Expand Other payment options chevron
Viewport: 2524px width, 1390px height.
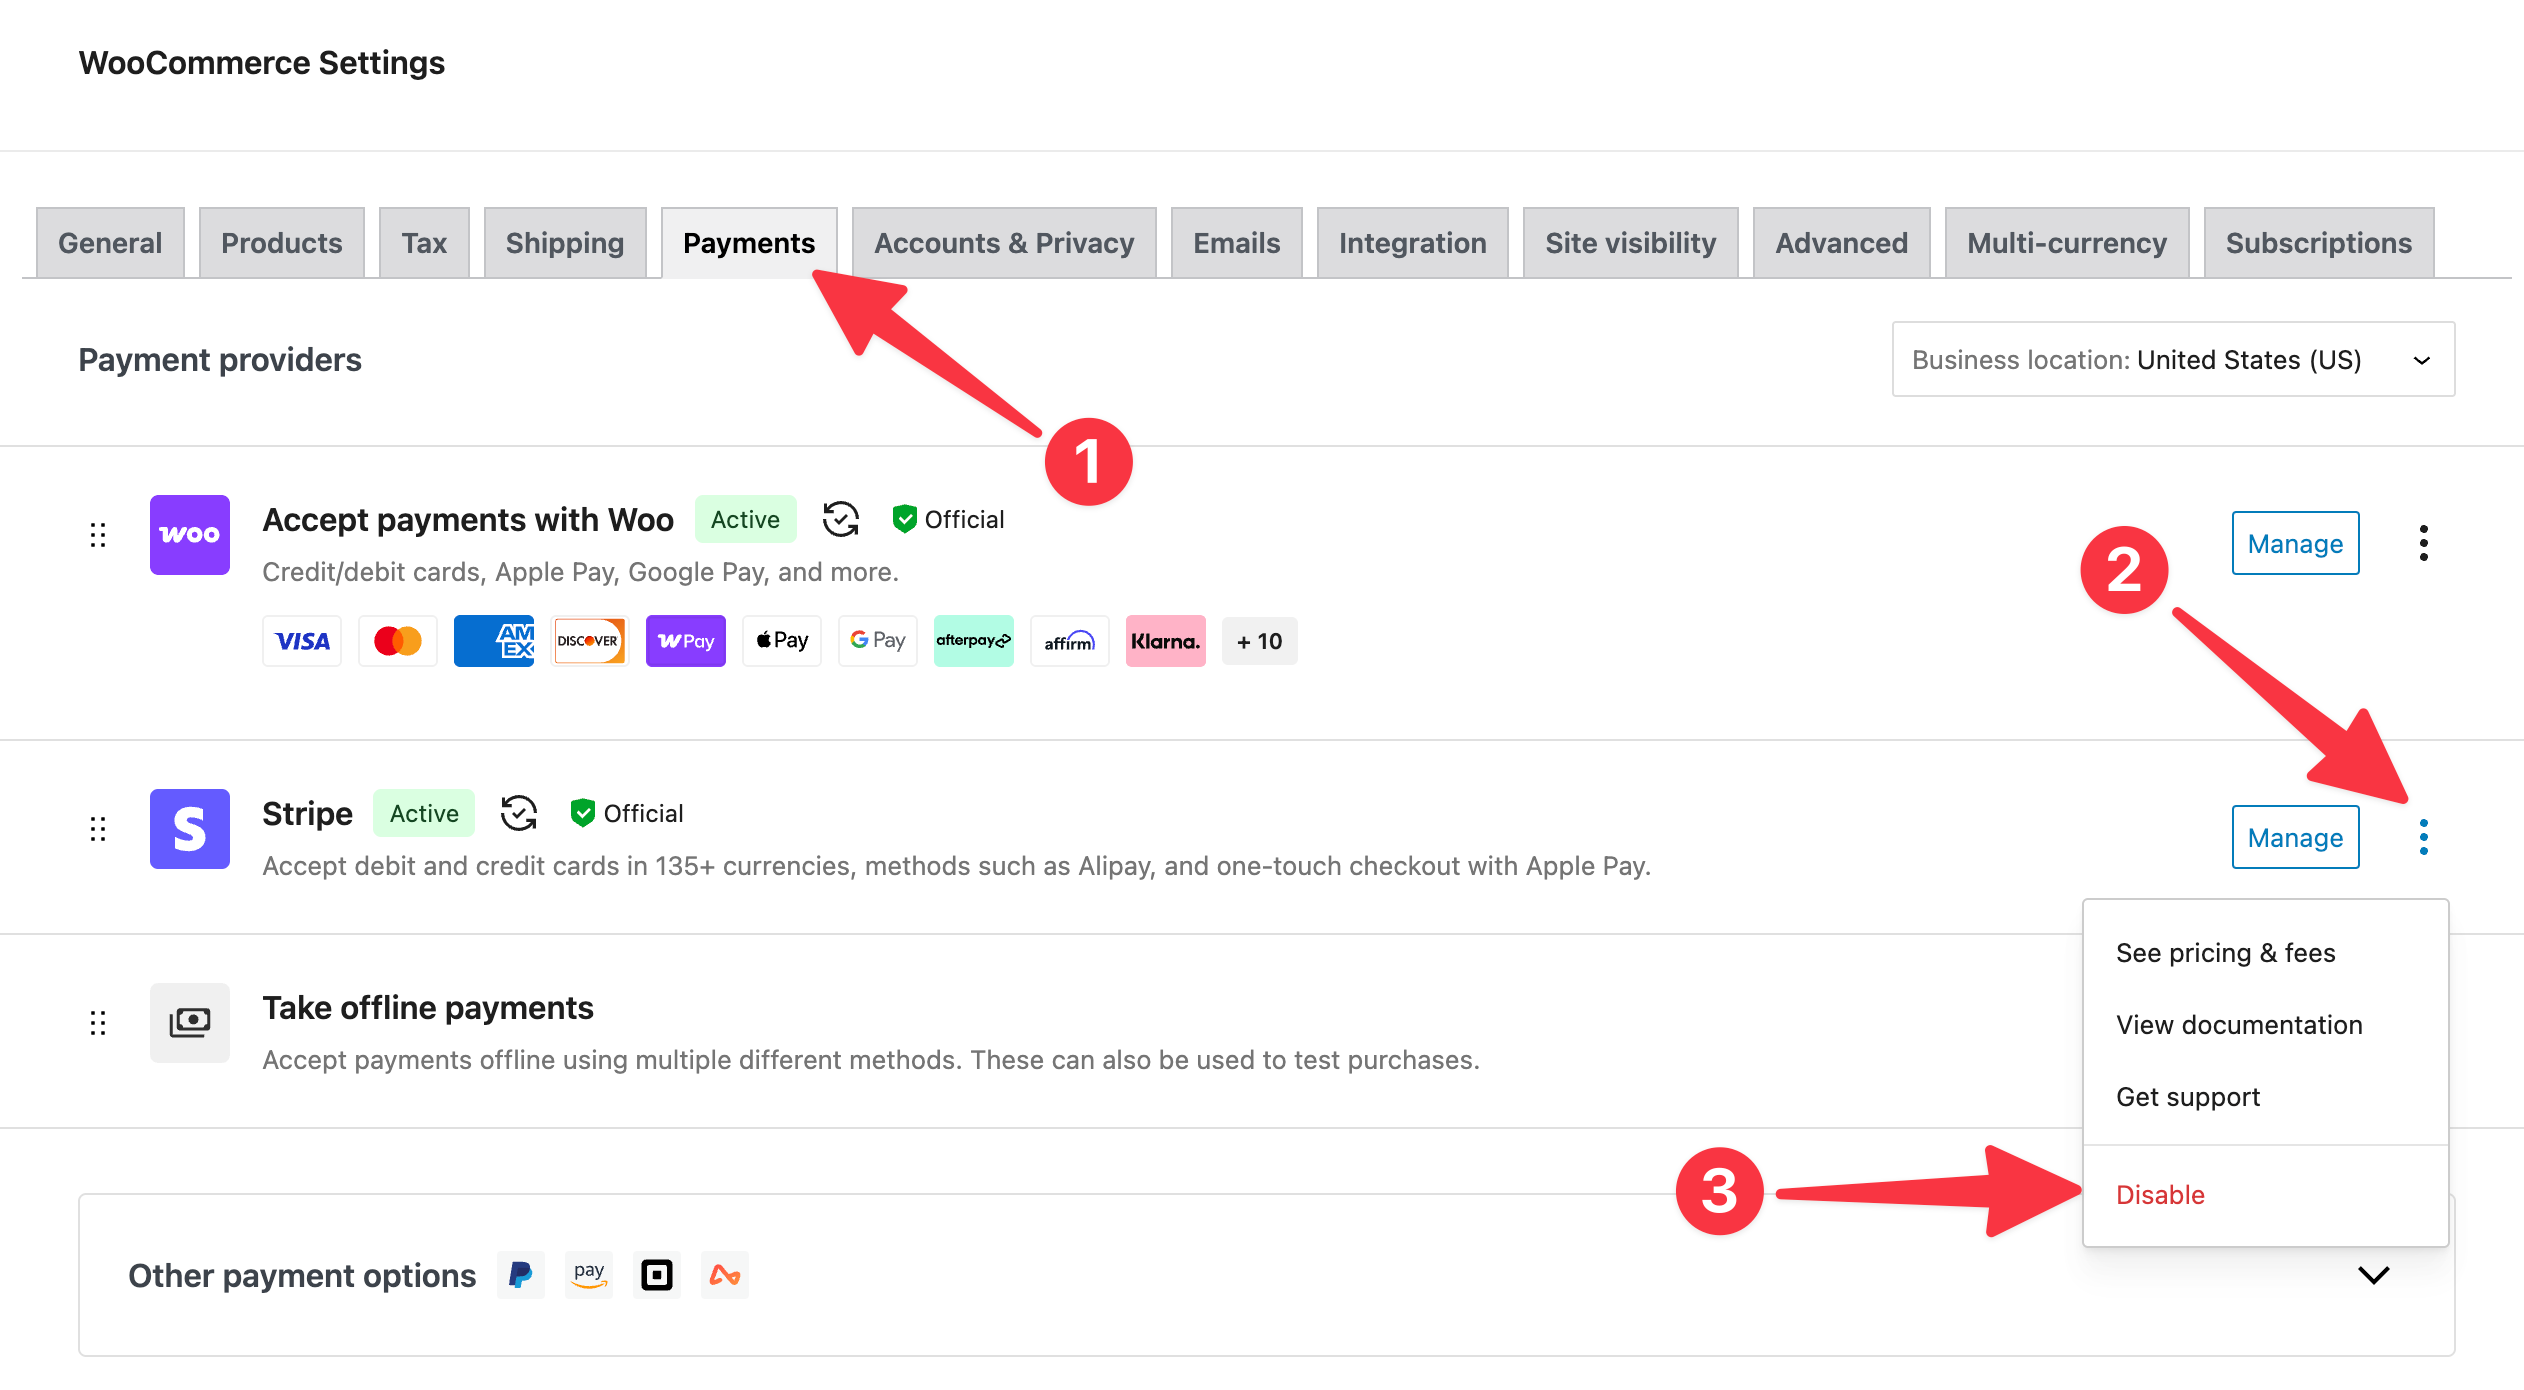coord(2373,1275)
